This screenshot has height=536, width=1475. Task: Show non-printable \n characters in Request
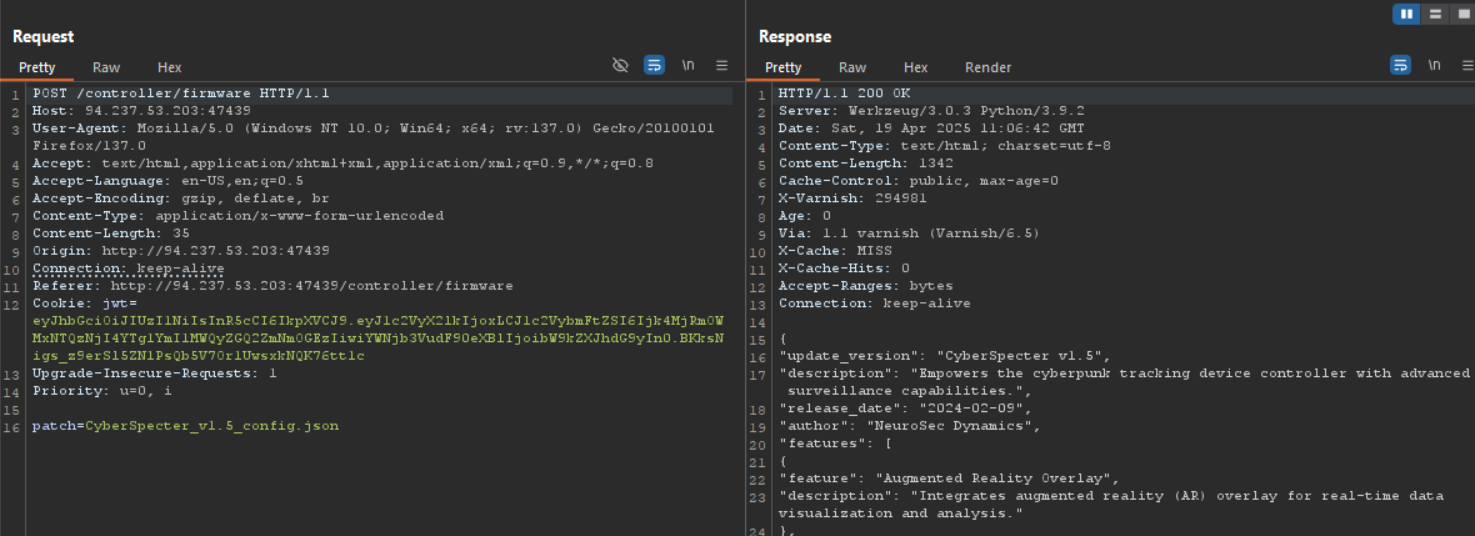coord(688,65)
